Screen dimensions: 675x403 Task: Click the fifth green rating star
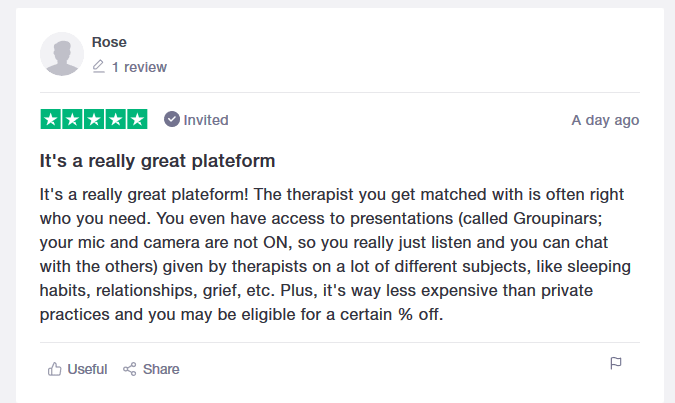coord(137,120)
